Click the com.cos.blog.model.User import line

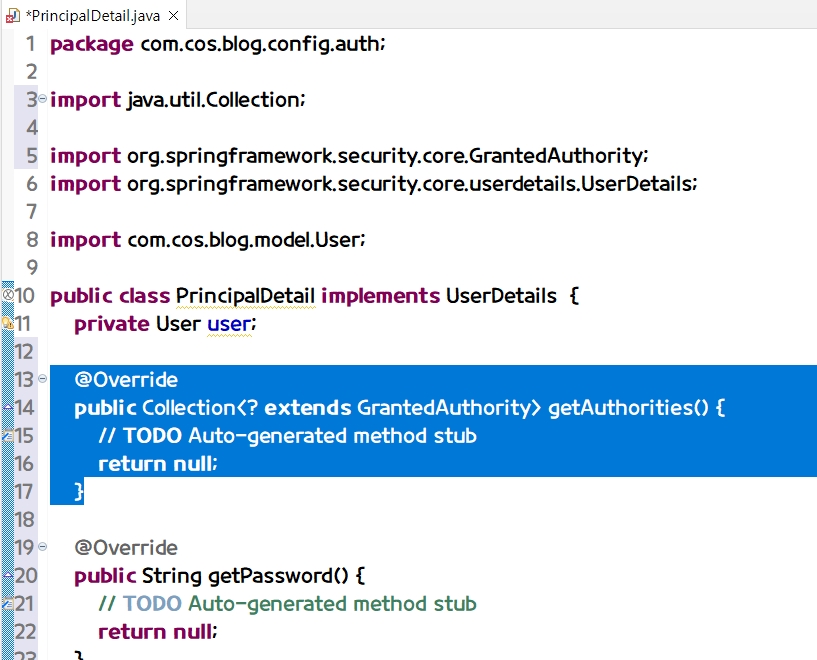pyautogui.click(x=208, y=240)
